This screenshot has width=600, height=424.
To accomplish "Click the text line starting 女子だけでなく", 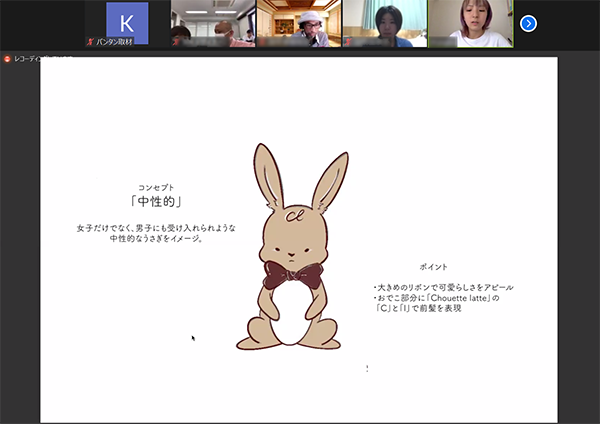I will 156,228.
